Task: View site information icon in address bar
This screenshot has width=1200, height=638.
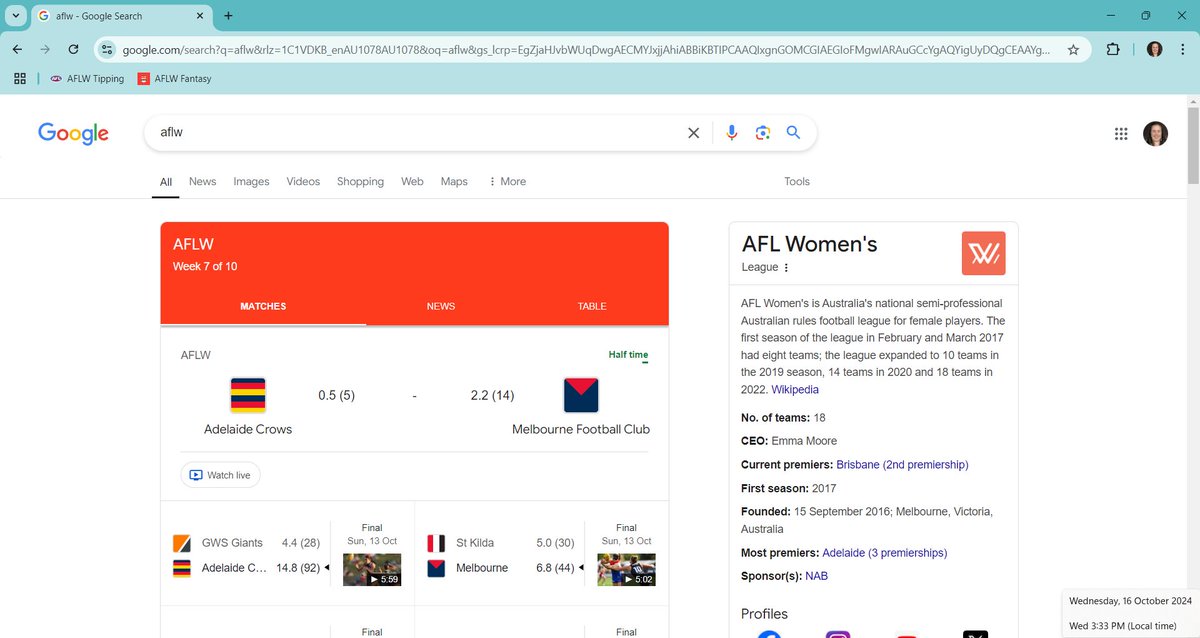Action: click(x=108, y=49)
